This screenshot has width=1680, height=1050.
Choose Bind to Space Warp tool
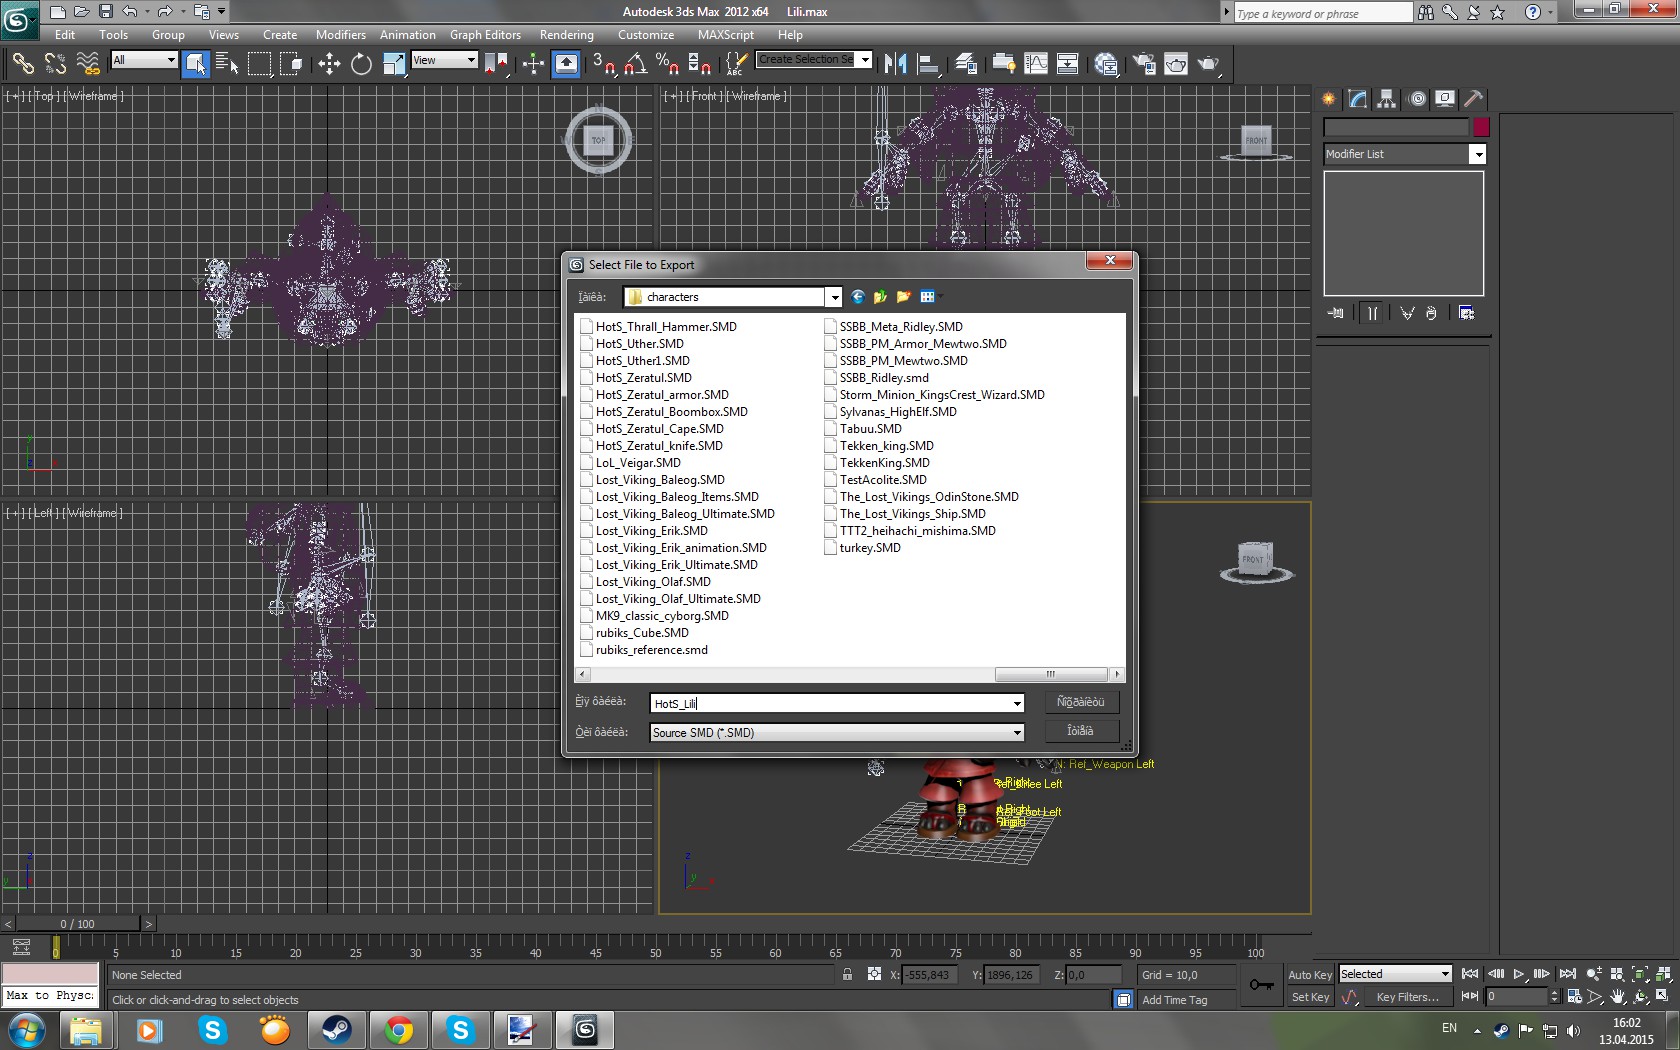[88, 64]
